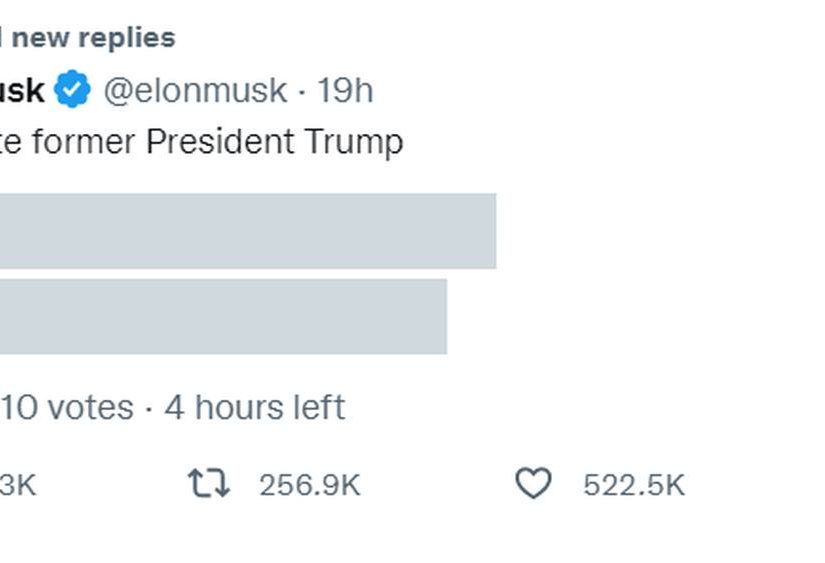Click the 256.9K retweet count
The height and width of the screenshot is (563, 825).
(x=309, y=485)
